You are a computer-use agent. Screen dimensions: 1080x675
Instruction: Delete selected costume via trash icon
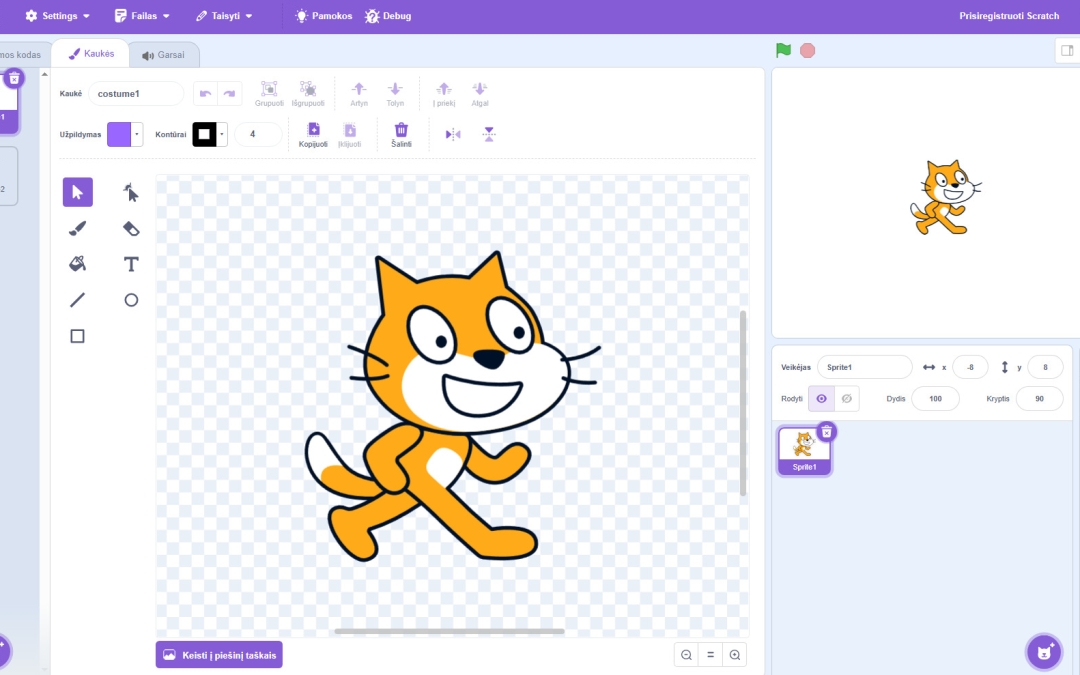pyautogui.click(x=14, y=79)
